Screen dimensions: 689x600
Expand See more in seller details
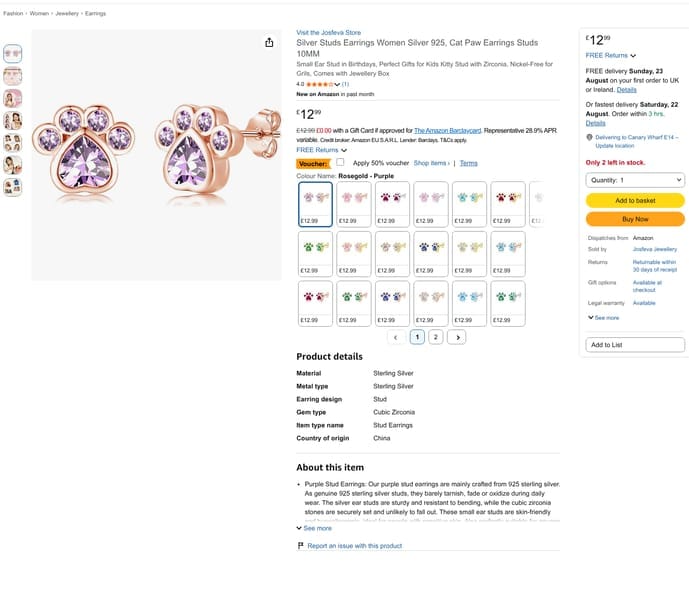(x=603, y=317)
